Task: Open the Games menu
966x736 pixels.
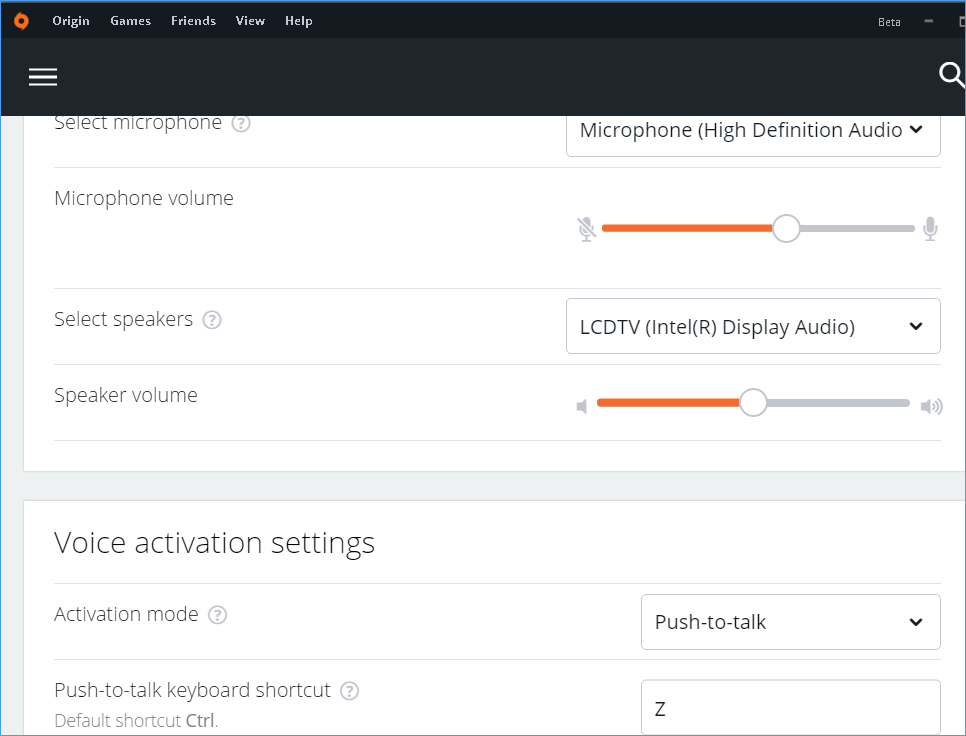Action: click(x=130, y=20)
